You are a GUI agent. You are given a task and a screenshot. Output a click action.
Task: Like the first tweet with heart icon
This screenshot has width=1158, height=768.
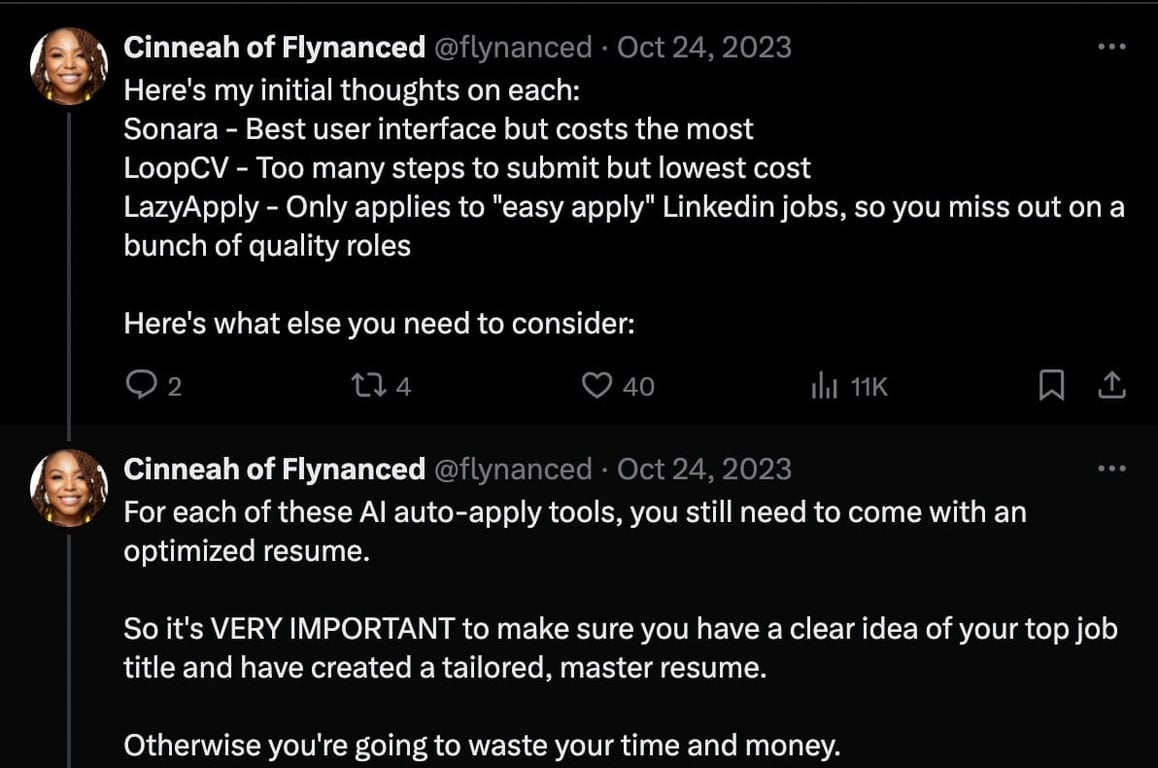coord(596,385)
